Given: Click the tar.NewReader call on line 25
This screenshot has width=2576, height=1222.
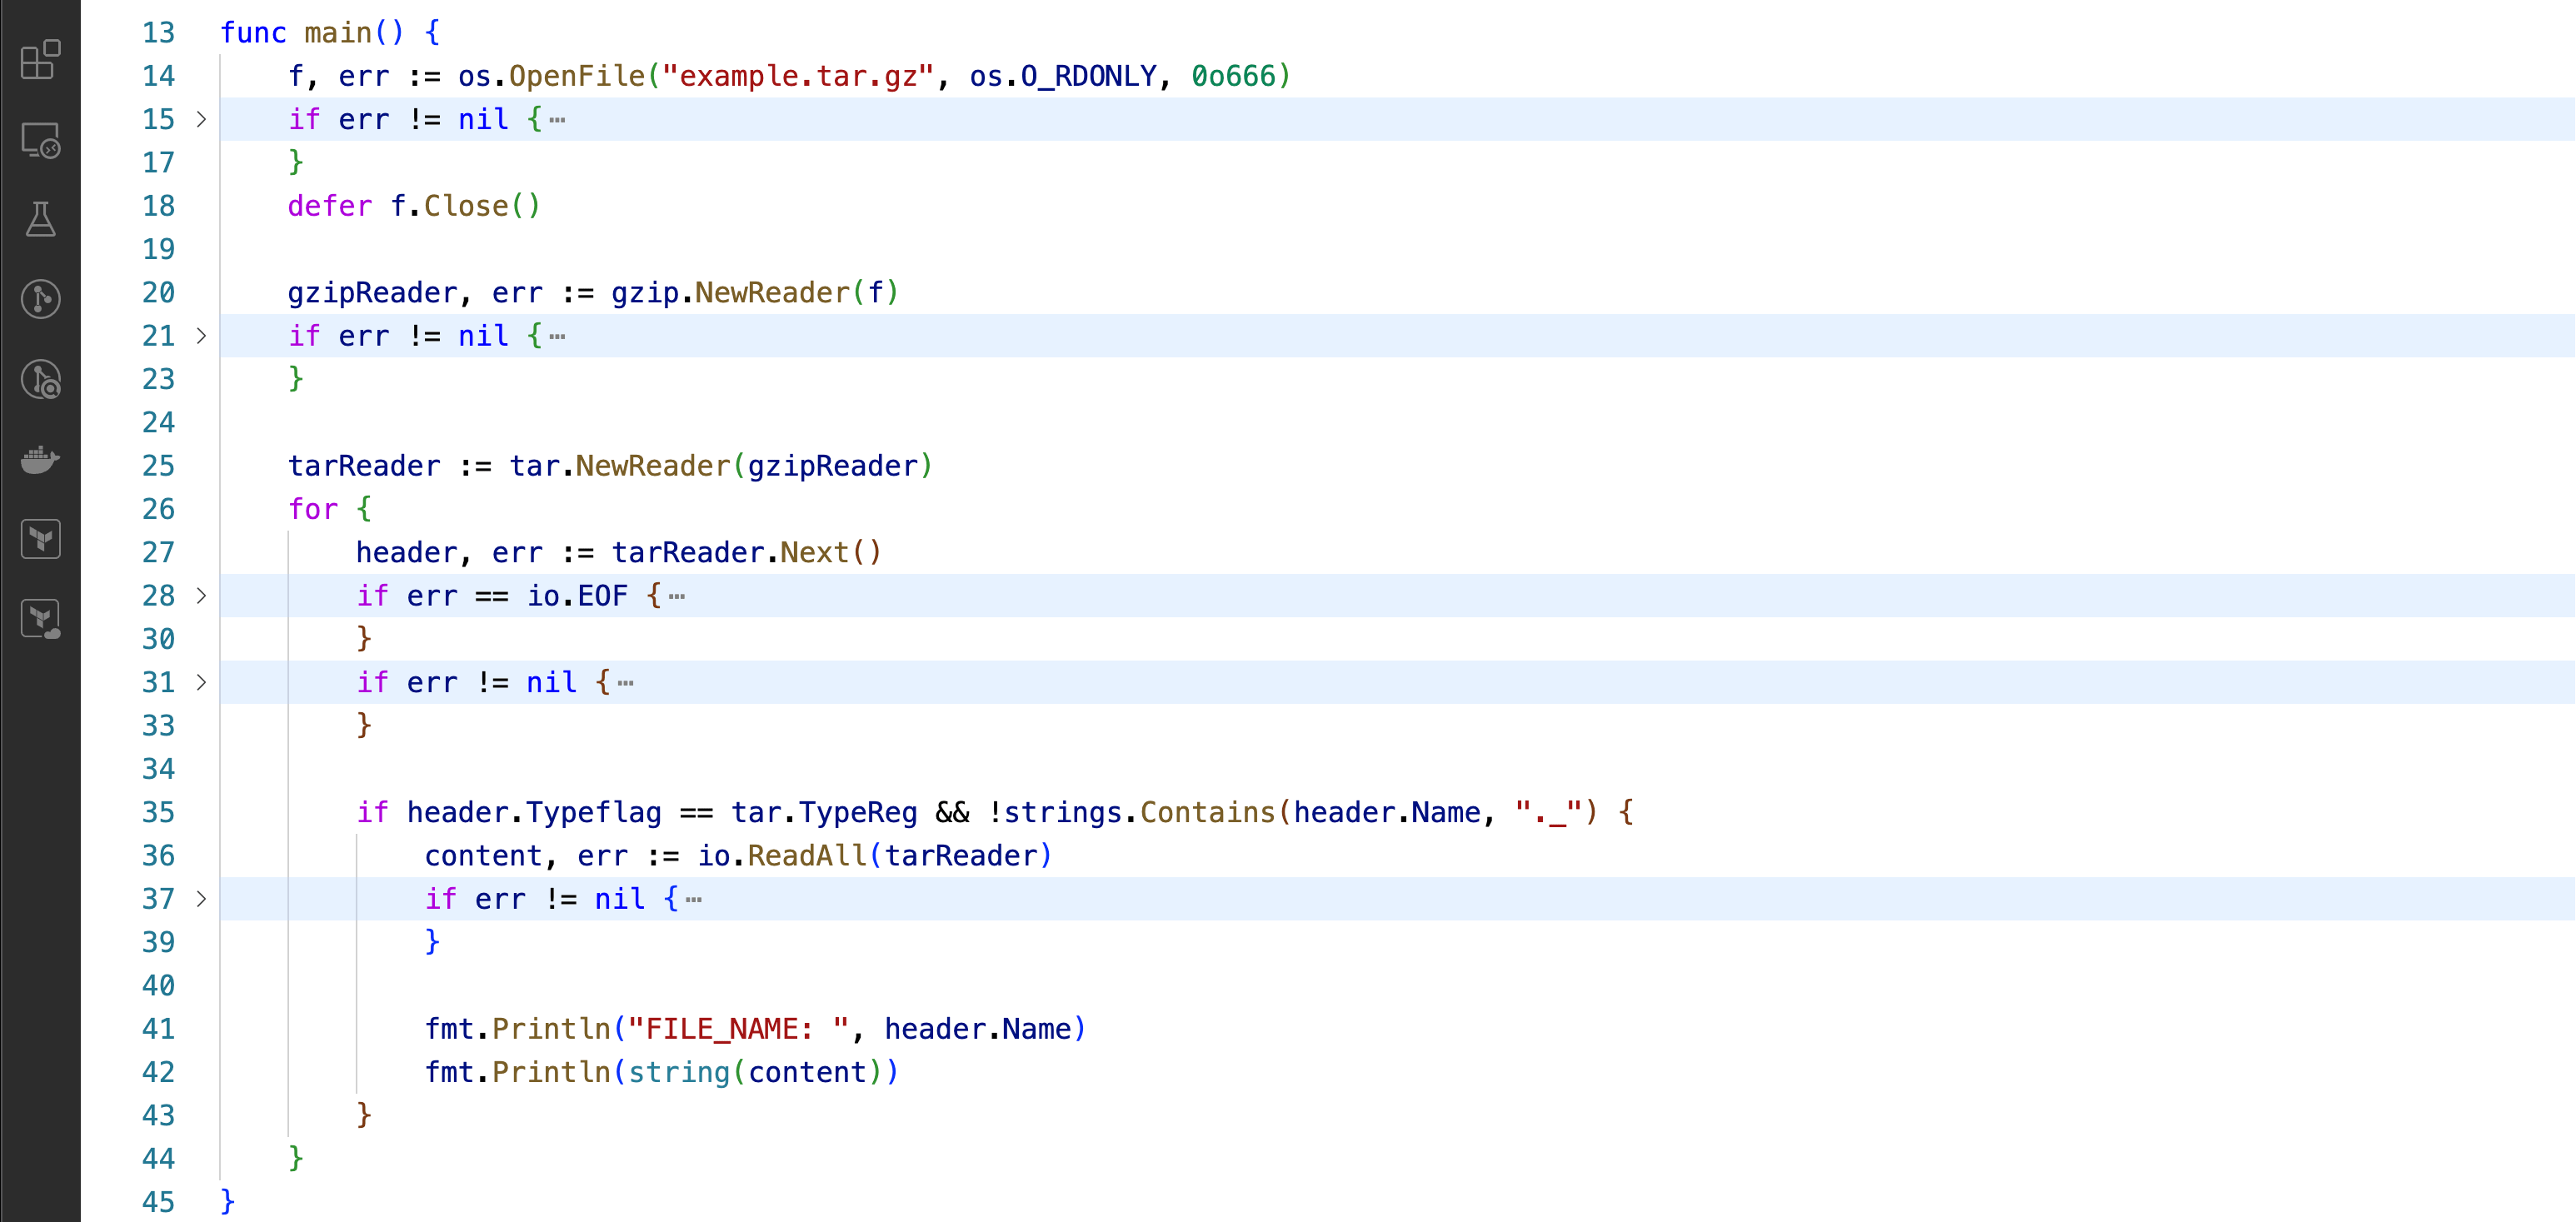Looking at the screenshot, I should coord(653,467).
